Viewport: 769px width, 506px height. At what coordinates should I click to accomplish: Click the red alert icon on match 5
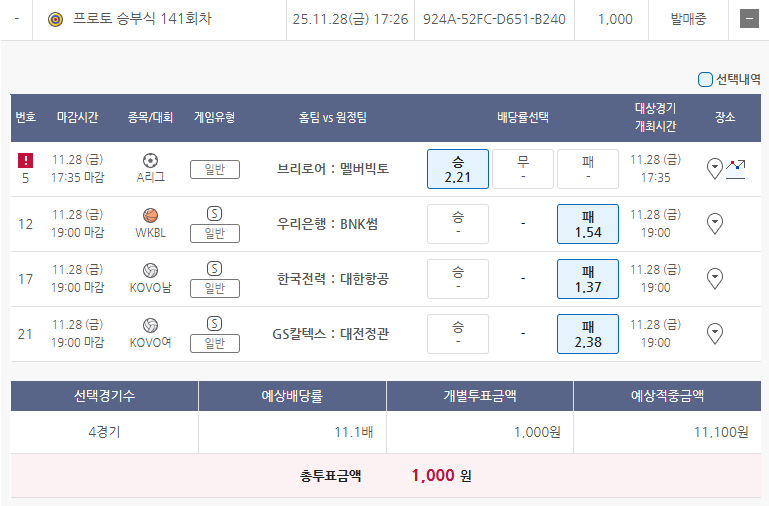coord(26,160)
